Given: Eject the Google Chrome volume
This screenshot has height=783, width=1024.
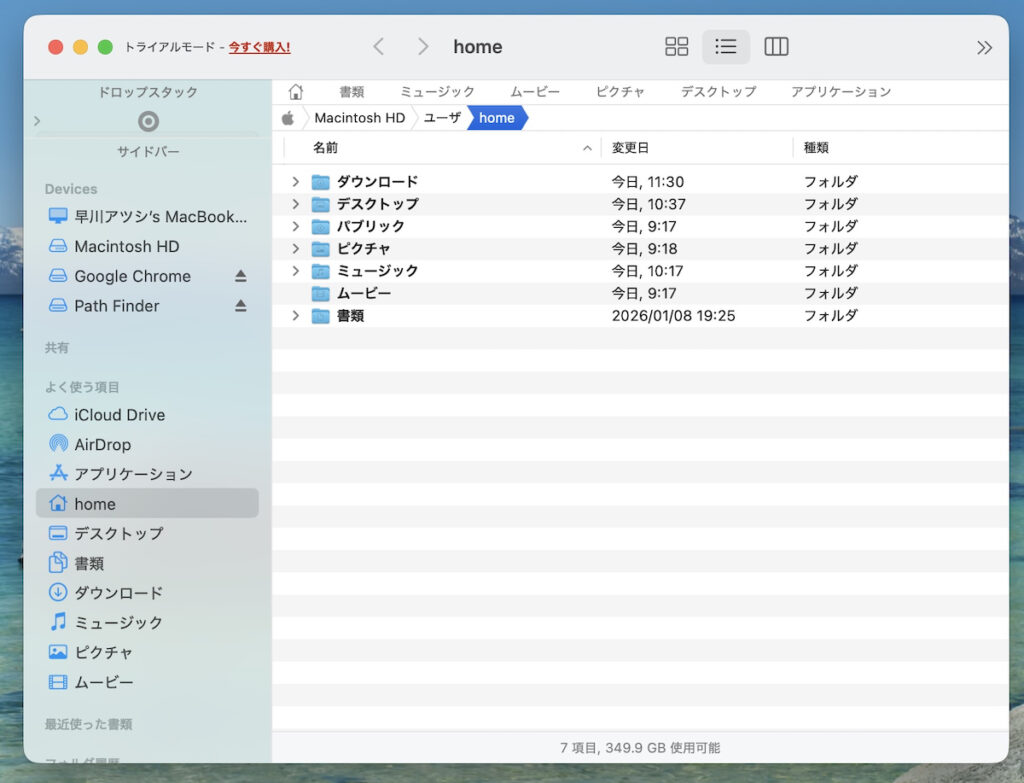Looking at the screenshot, I should (241, 276).
